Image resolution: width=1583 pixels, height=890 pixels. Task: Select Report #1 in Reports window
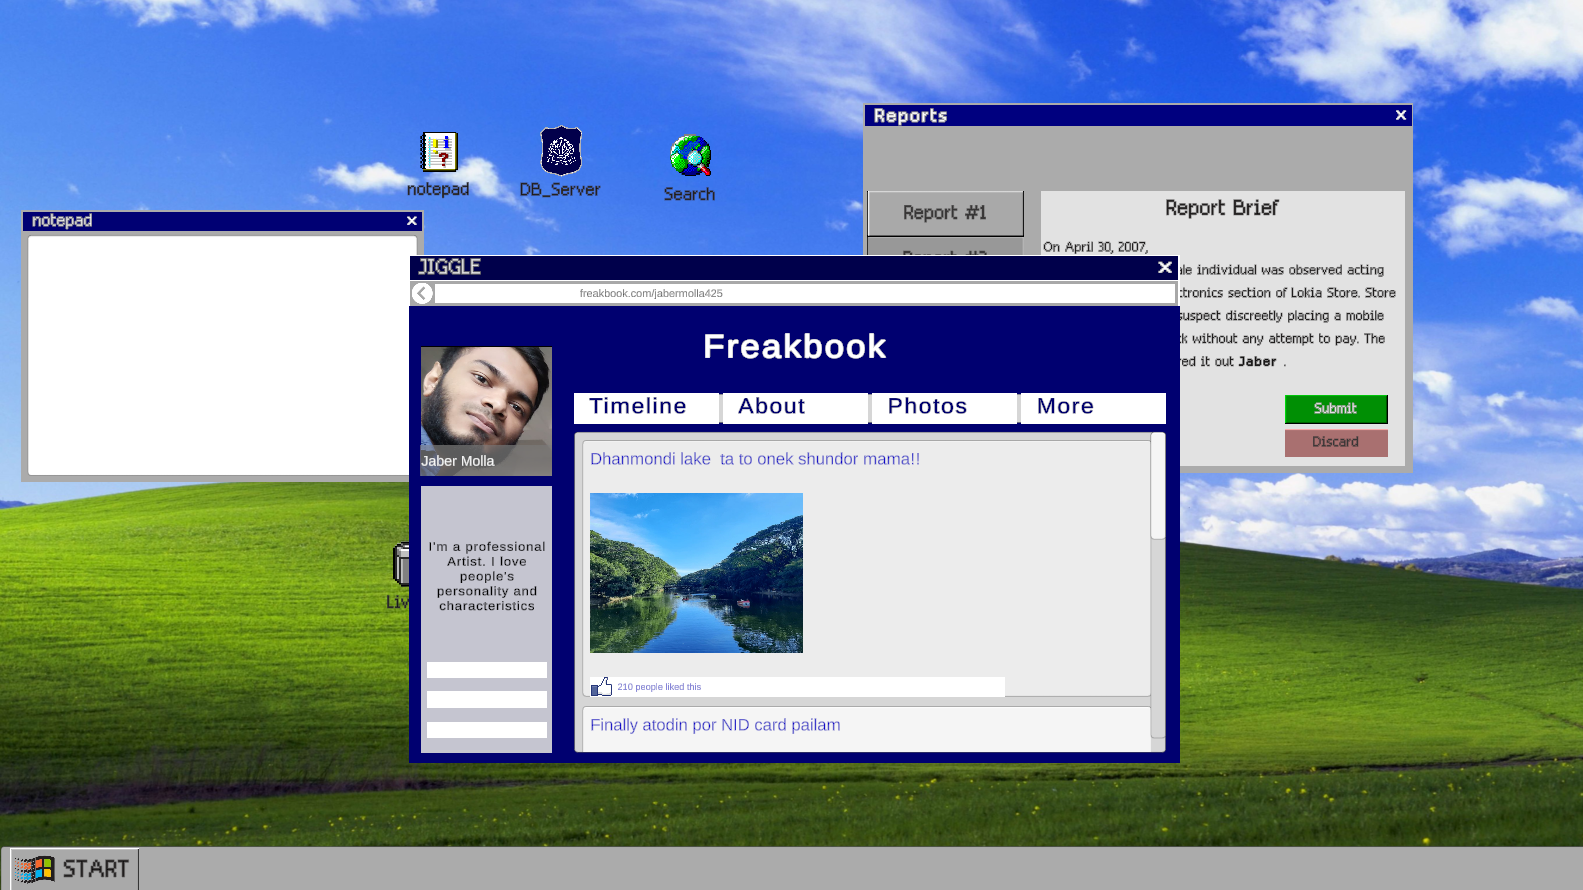pos(945,213)
